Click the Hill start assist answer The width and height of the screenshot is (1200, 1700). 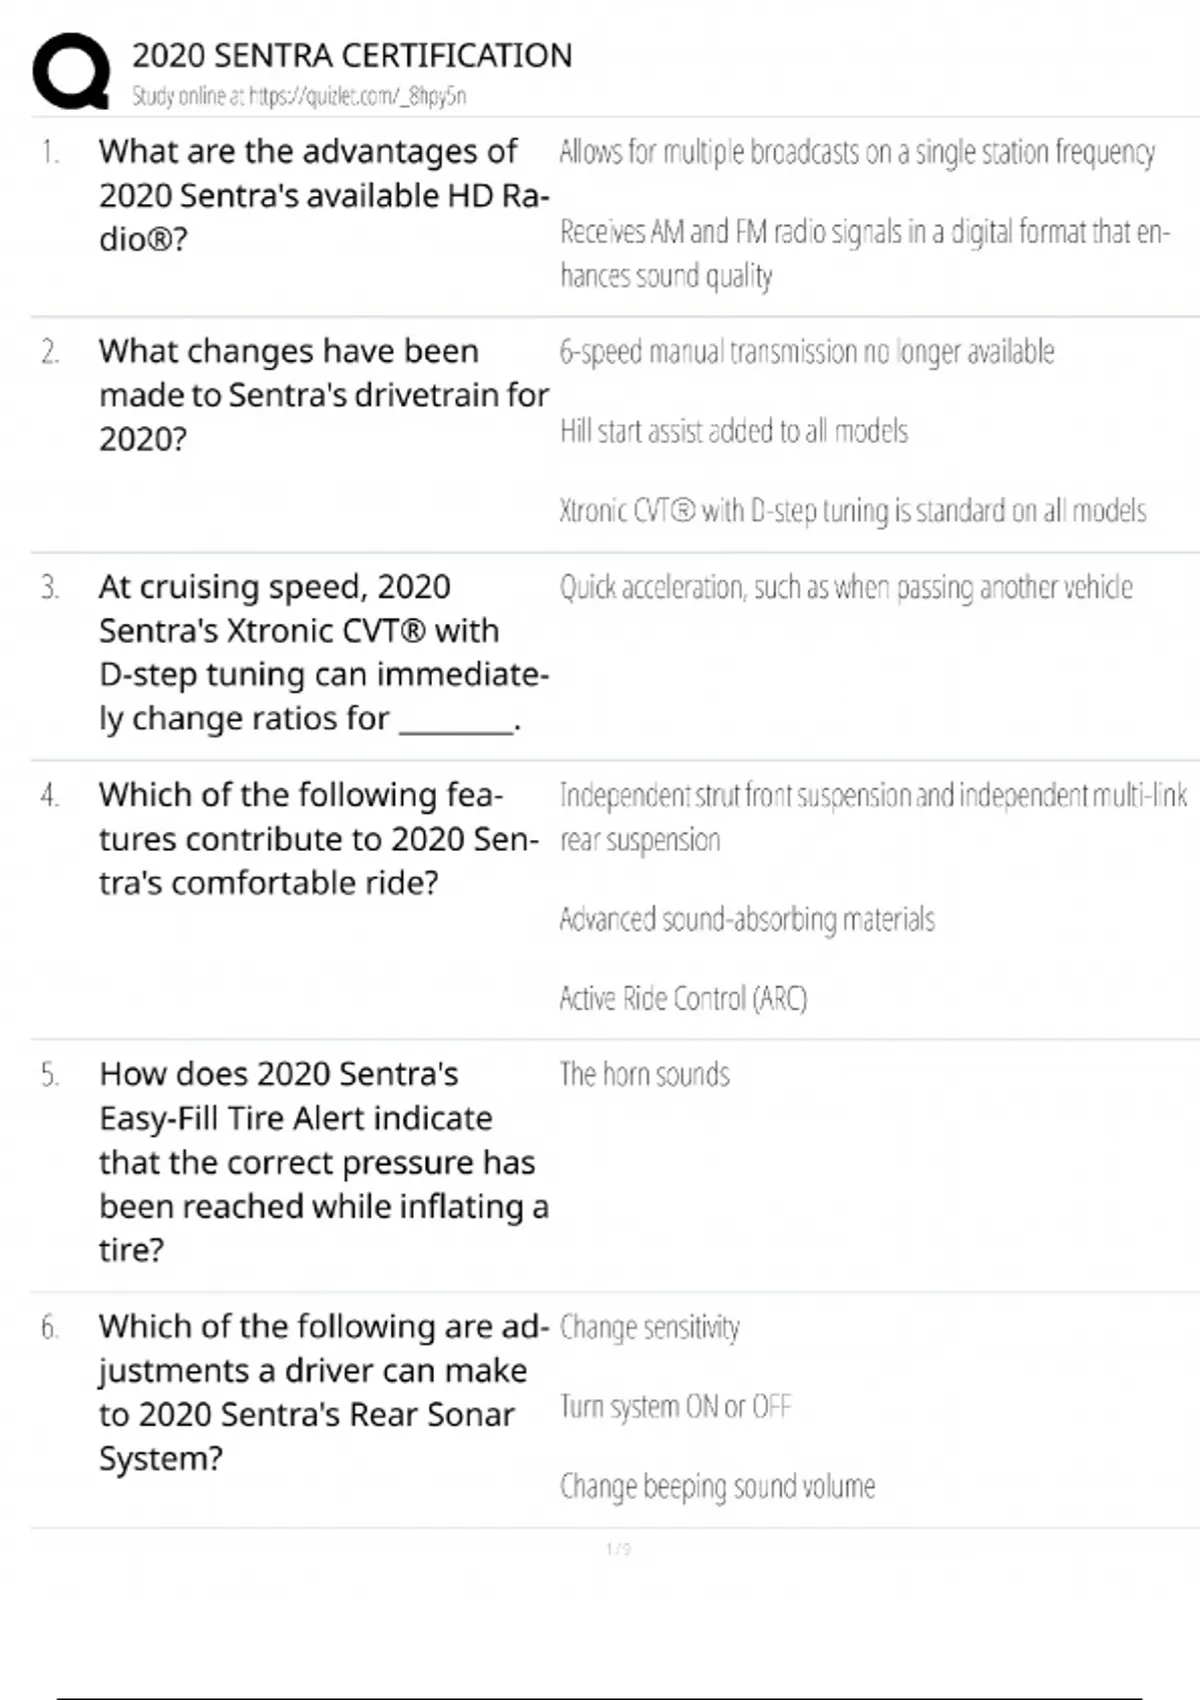733,431
